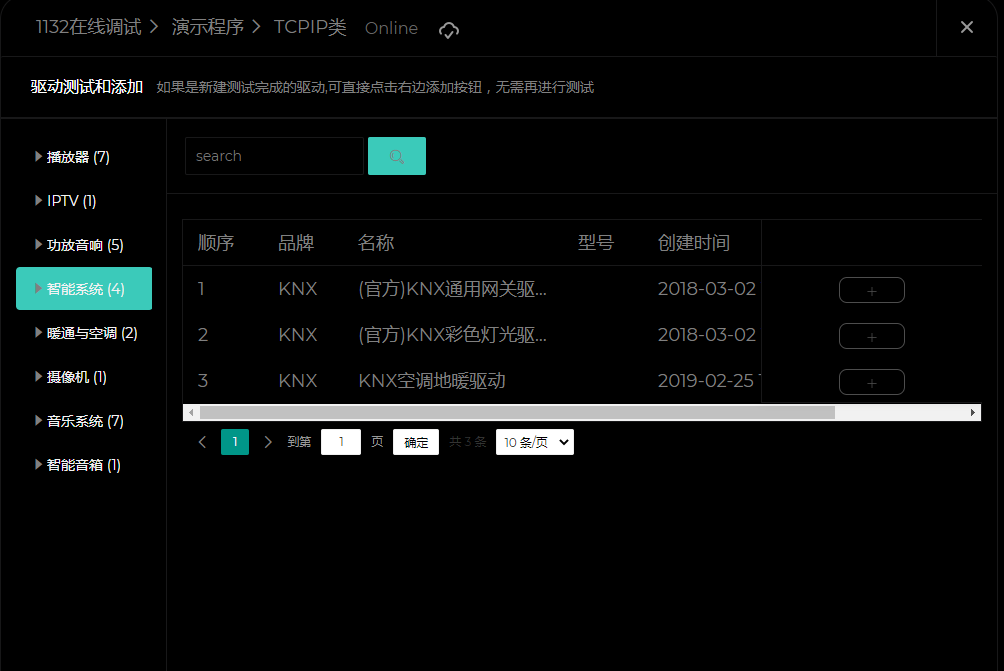Add the KNX彩色灯光 driver with plus button
This screenshot has height=671, width=1004.
(x=871, y=336)
